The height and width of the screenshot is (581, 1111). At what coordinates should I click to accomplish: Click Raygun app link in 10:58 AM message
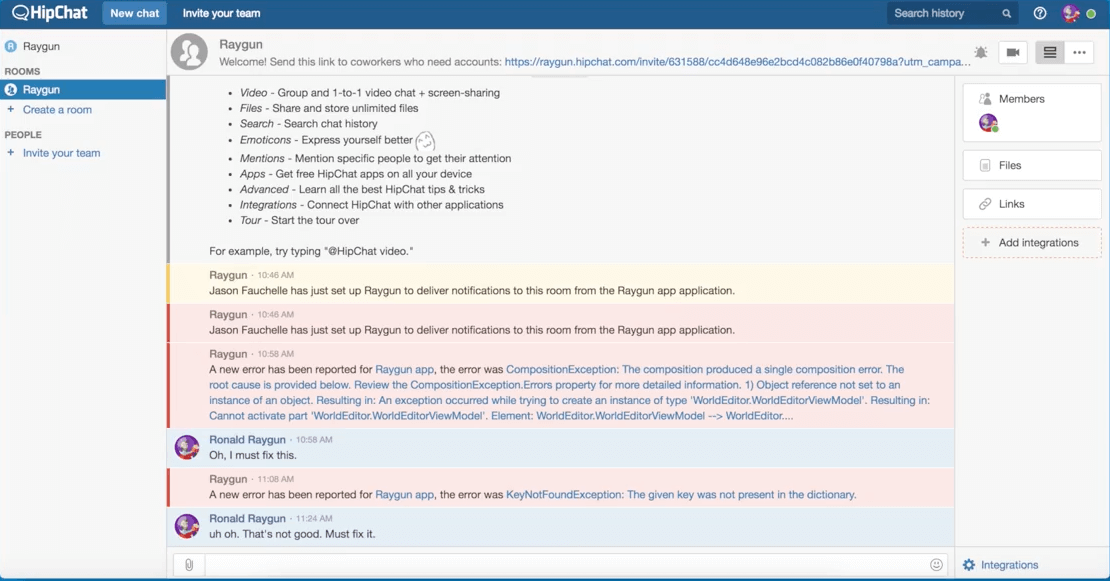click(x=405, y=369)
